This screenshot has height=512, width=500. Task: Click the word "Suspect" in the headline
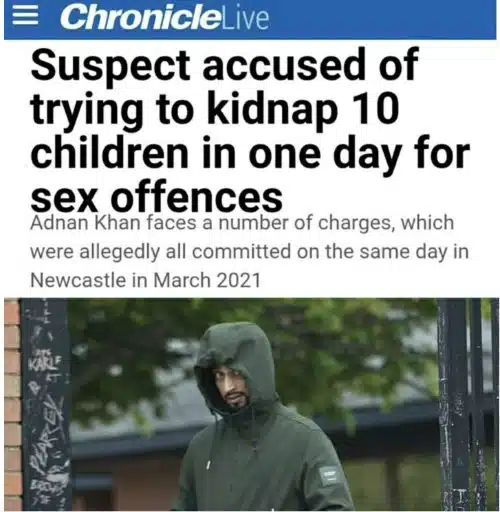(111, 67)
